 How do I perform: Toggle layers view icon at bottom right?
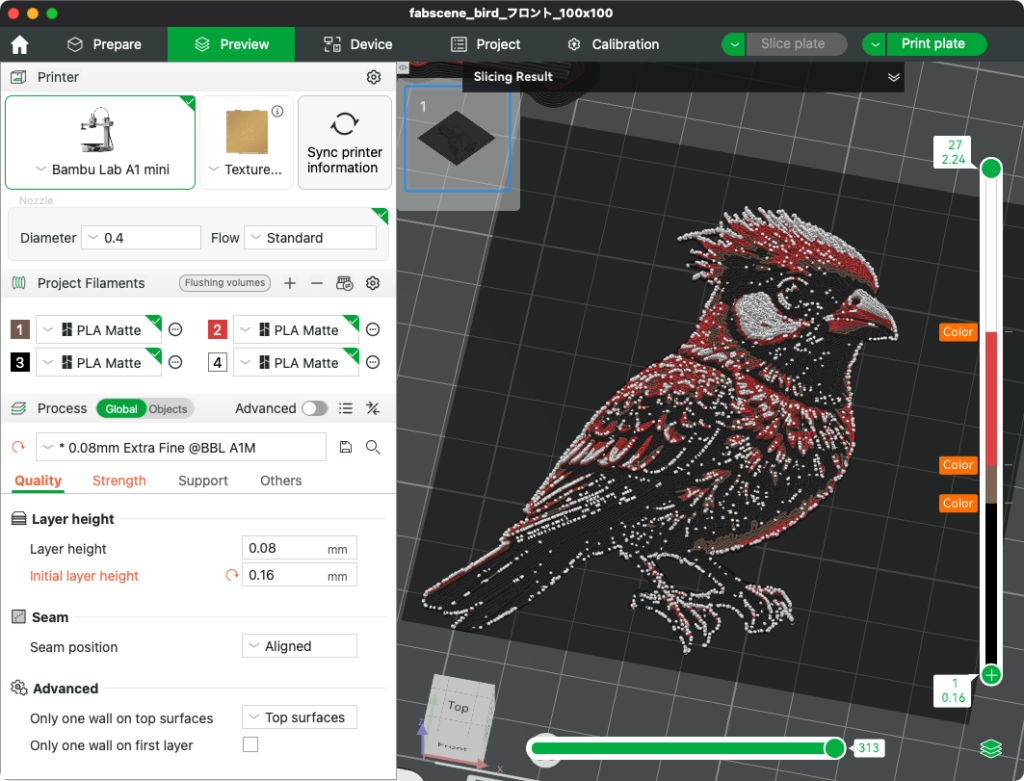991,748
